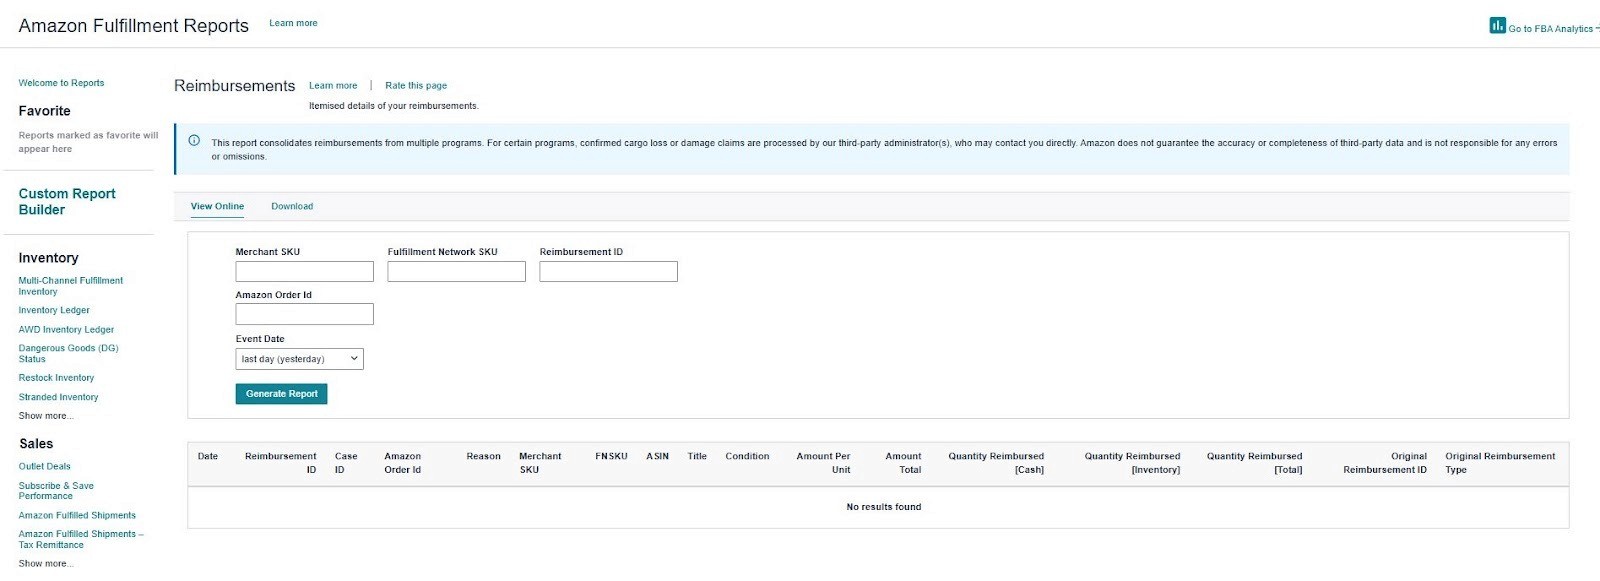The image size is (1600, 581).
Task: Expand Show more under Inventory
Action: coord(46,416)
